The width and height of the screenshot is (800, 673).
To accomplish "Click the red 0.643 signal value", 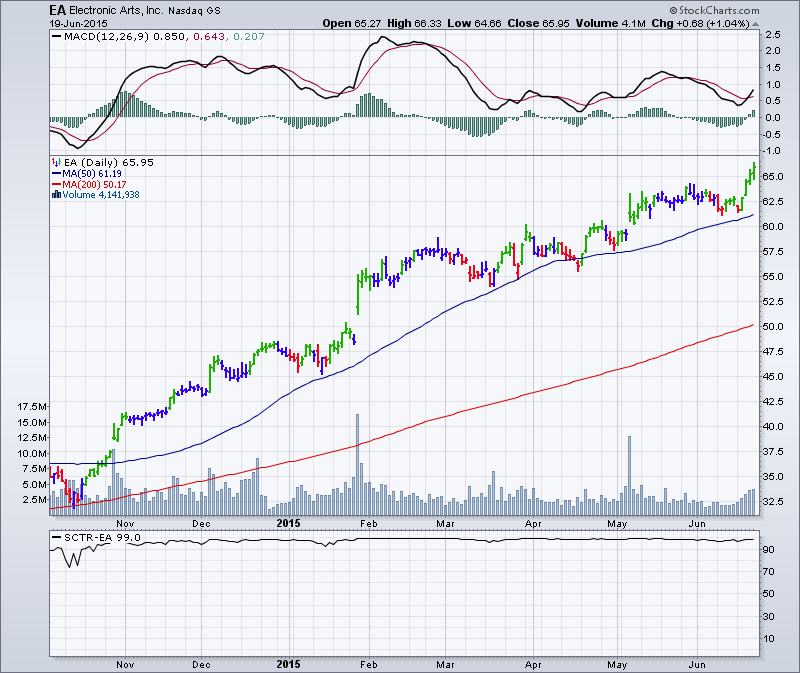I will 209,36.
